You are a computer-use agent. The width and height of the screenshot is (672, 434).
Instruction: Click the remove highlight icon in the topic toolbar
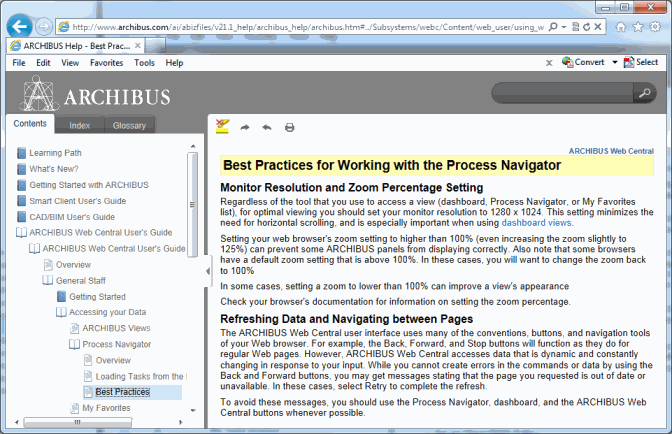222,127
